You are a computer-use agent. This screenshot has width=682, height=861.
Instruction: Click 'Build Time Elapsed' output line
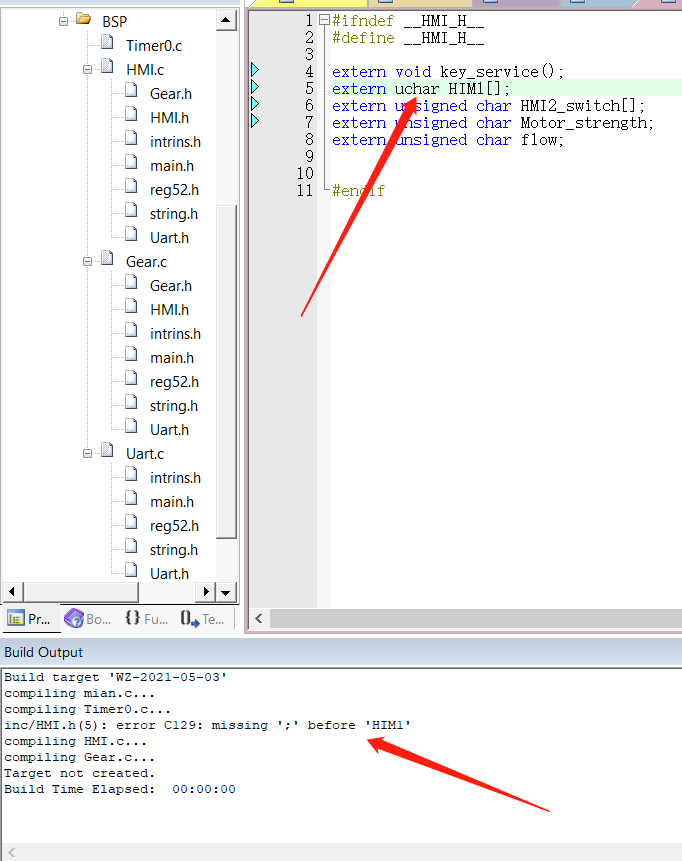[120, 789]
